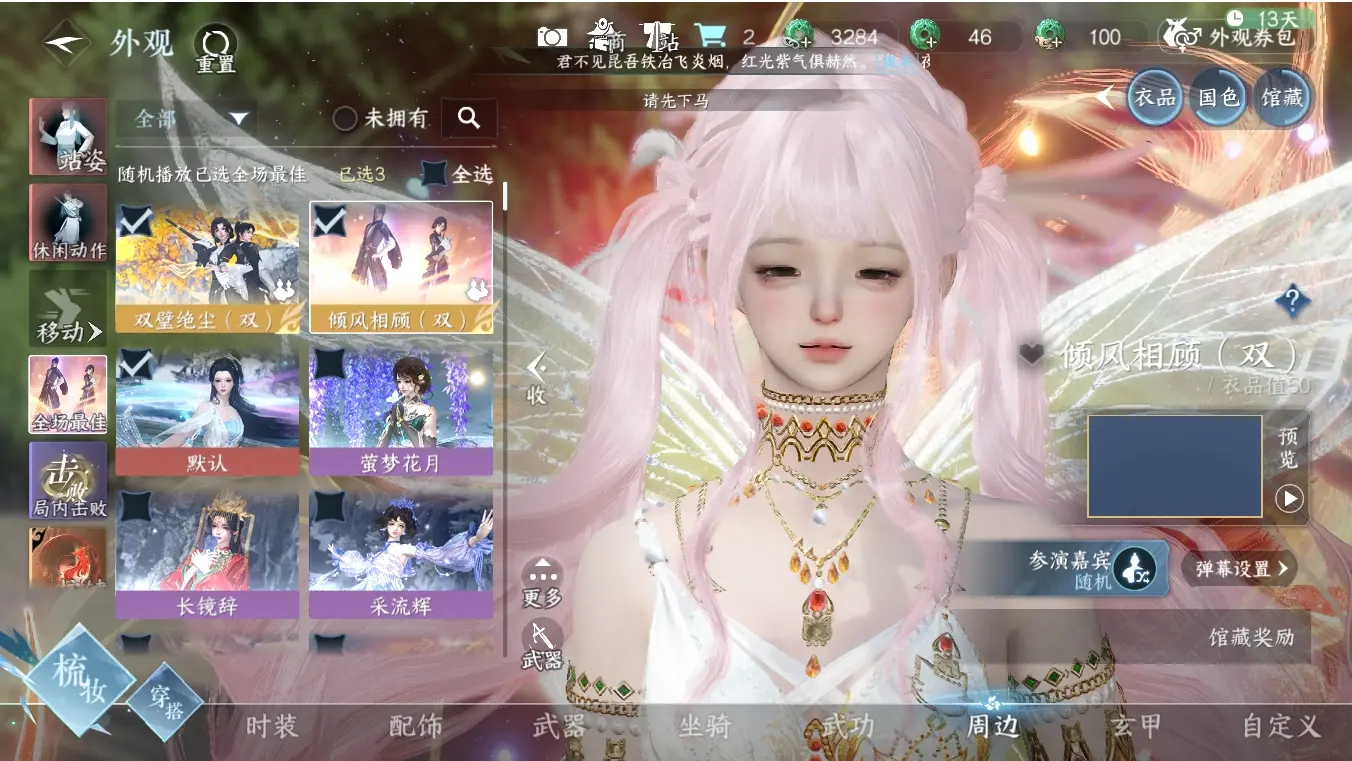Click the 随机播放已选全场最佳 label
The height and width of the screenshot is (761, 1352).
[212, 174]
